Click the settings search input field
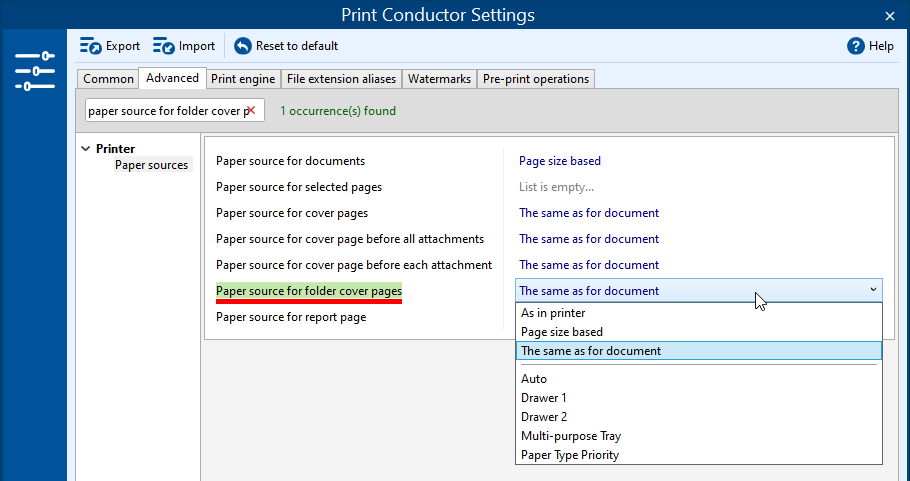910x481 pixels. 165,111
